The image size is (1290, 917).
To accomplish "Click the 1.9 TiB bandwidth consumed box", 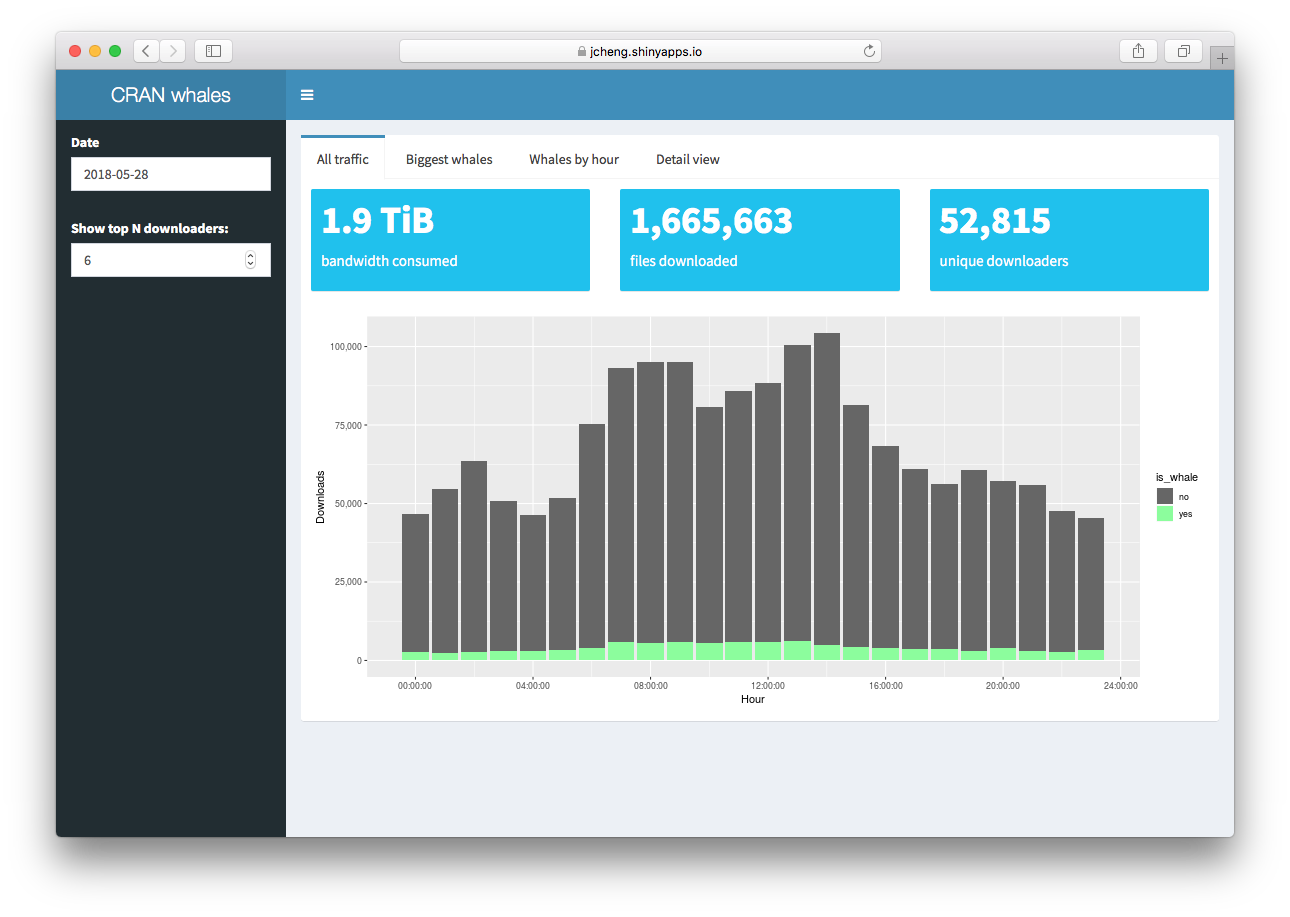I will [x=450, y=240].
